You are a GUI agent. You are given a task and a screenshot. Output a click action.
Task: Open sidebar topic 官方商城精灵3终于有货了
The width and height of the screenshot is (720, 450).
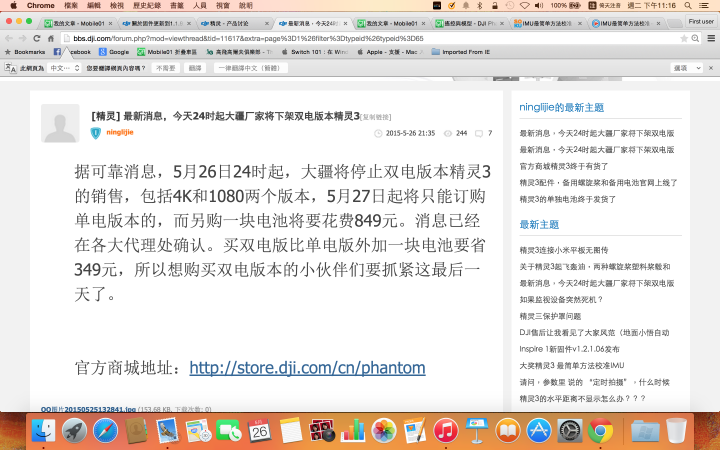563,166
